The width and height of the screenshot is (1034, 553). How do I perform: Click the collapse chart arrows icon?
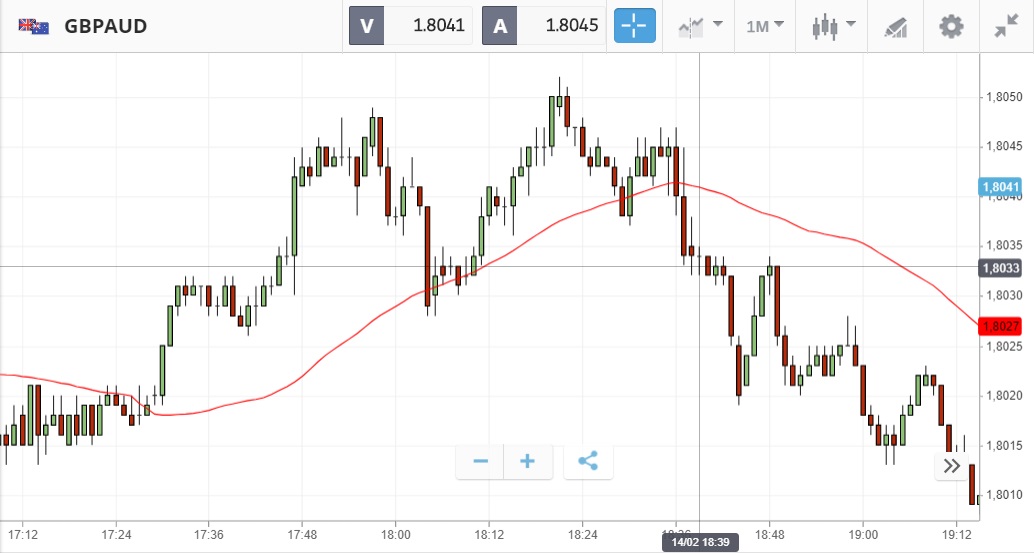point(1005,26)
